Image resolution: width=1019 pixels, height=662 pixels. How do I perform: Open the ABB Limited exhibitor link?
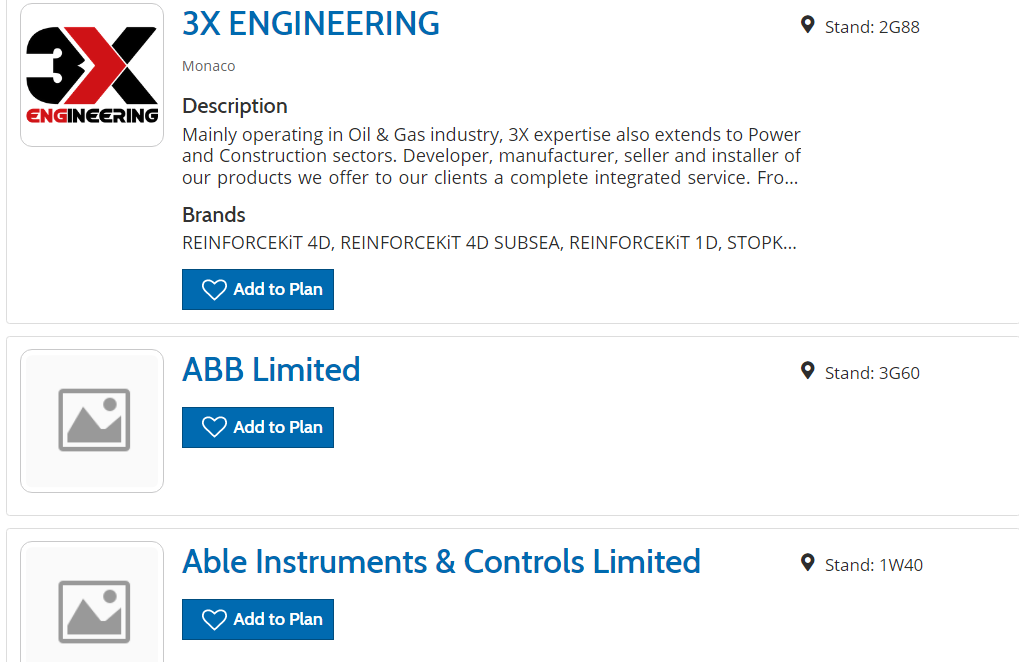(x=271, y=370)
